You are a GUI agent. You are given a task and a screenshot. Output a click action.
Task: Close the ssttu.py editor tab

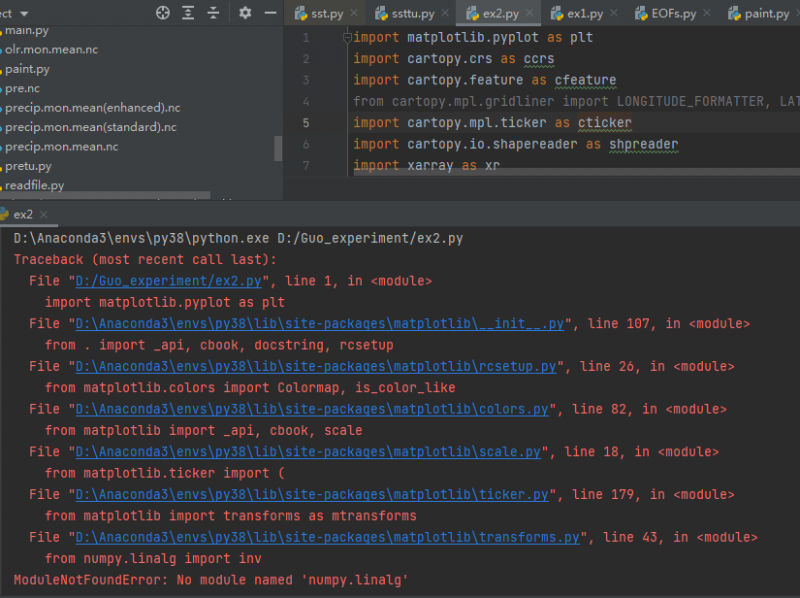click(x=445, y=14)
